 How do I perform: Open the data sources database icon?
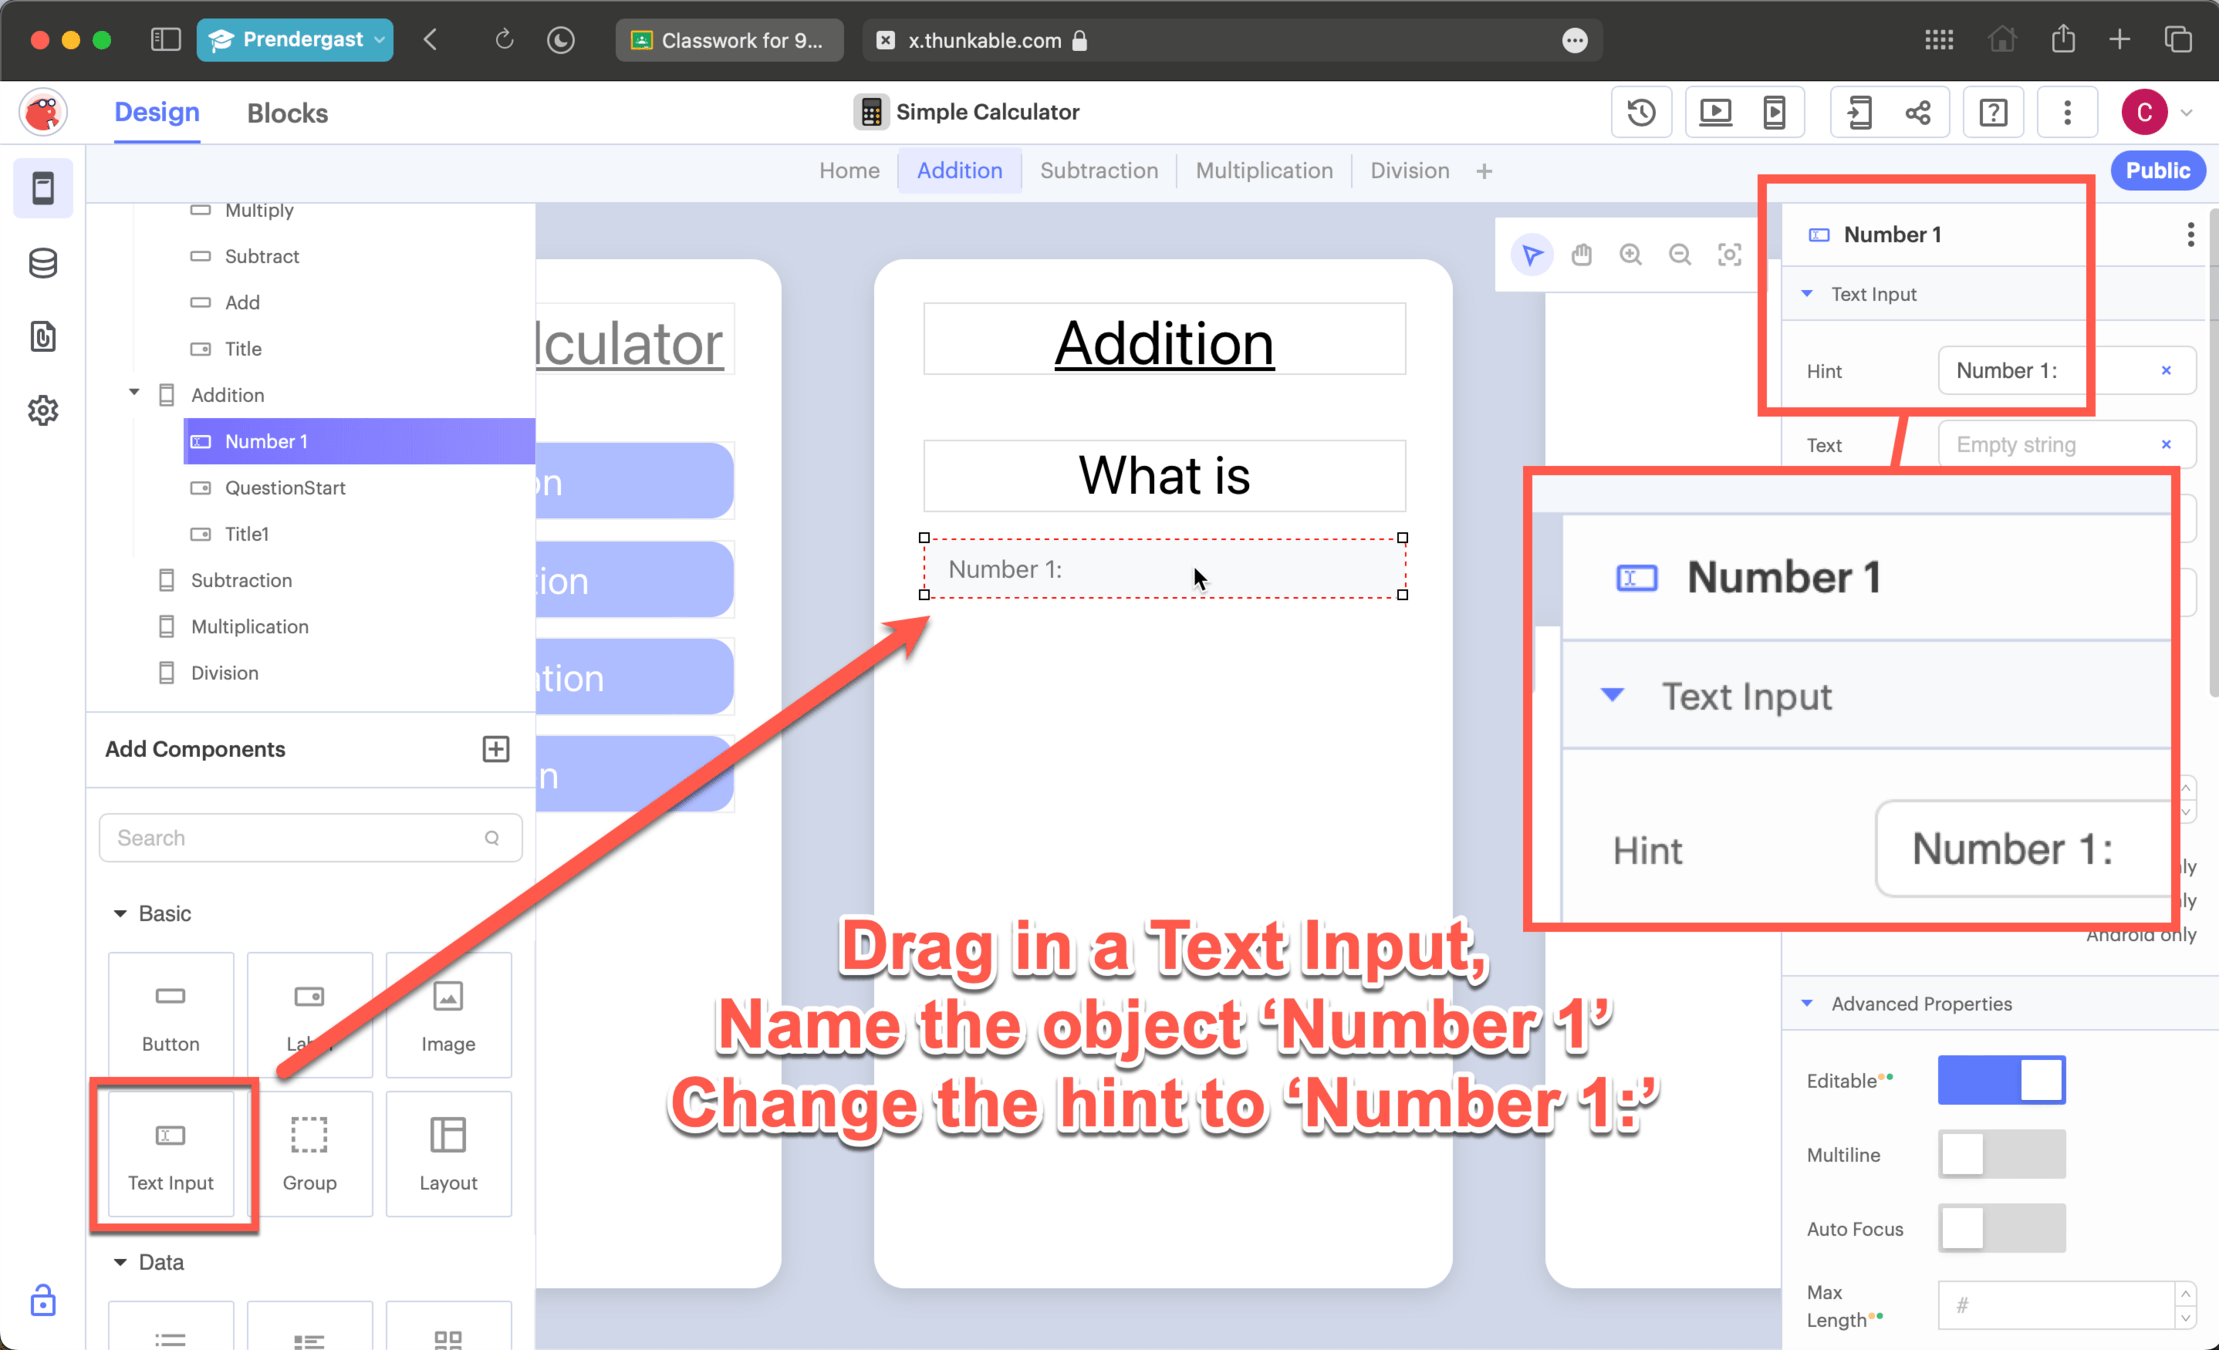(x=43, y=263)
